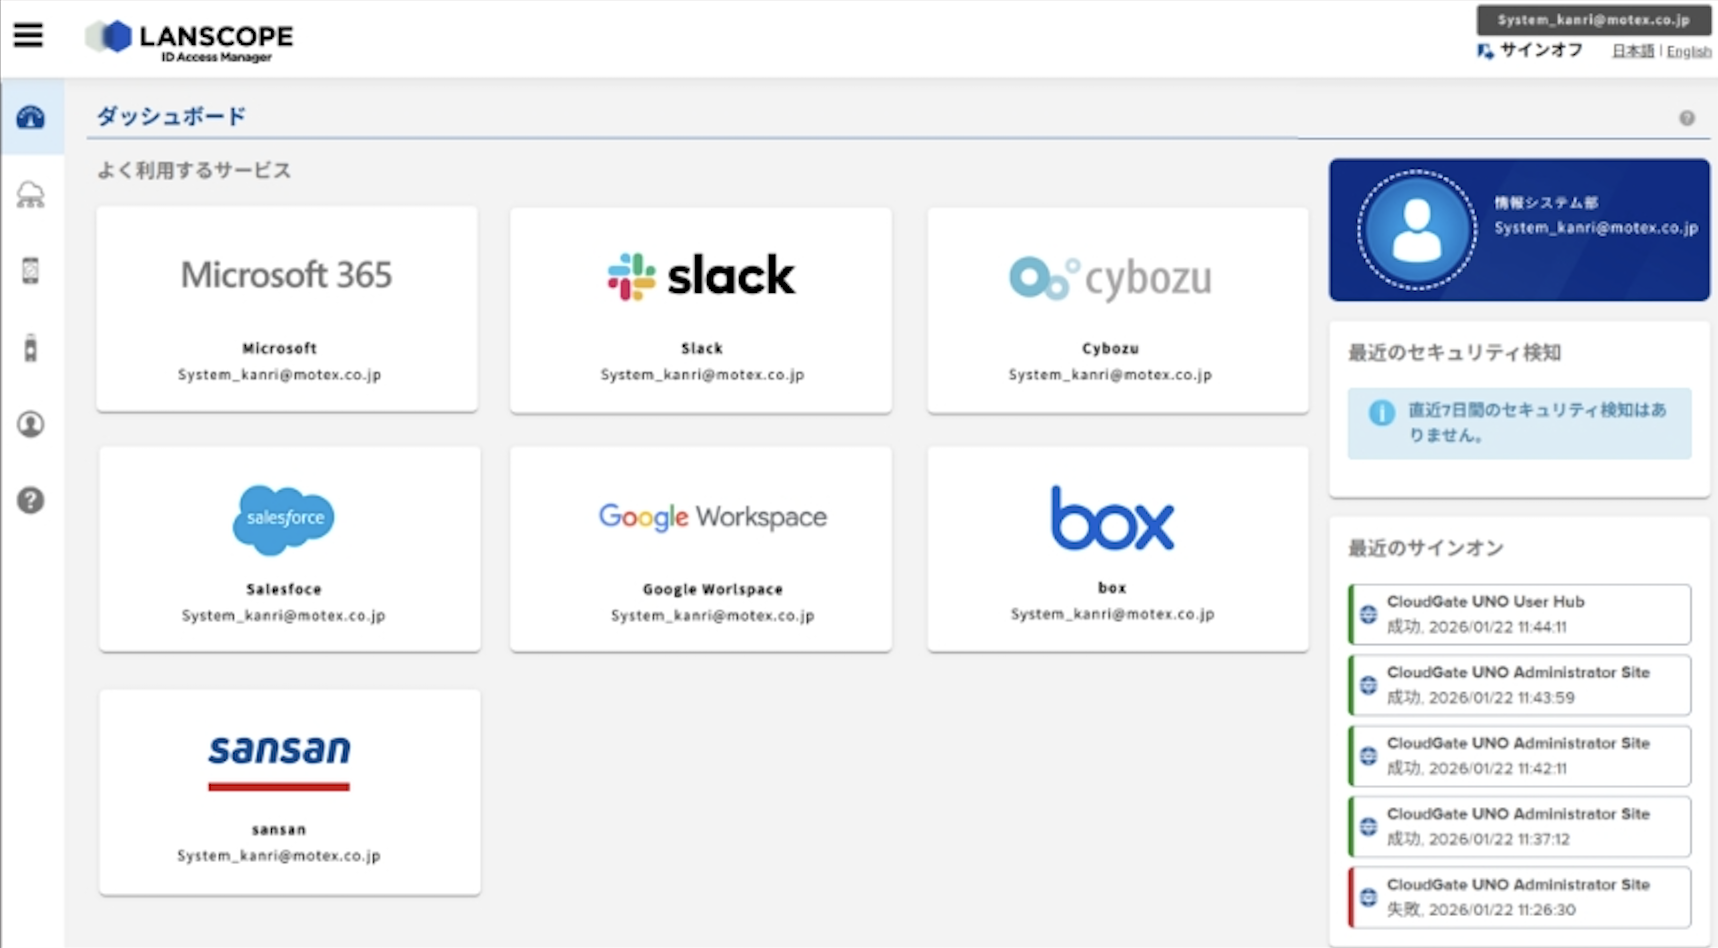Image resolution: width=1718 pixels, height=948 pixels.
Task: Click the USB token sidebar icon
Action: [31, 348]
